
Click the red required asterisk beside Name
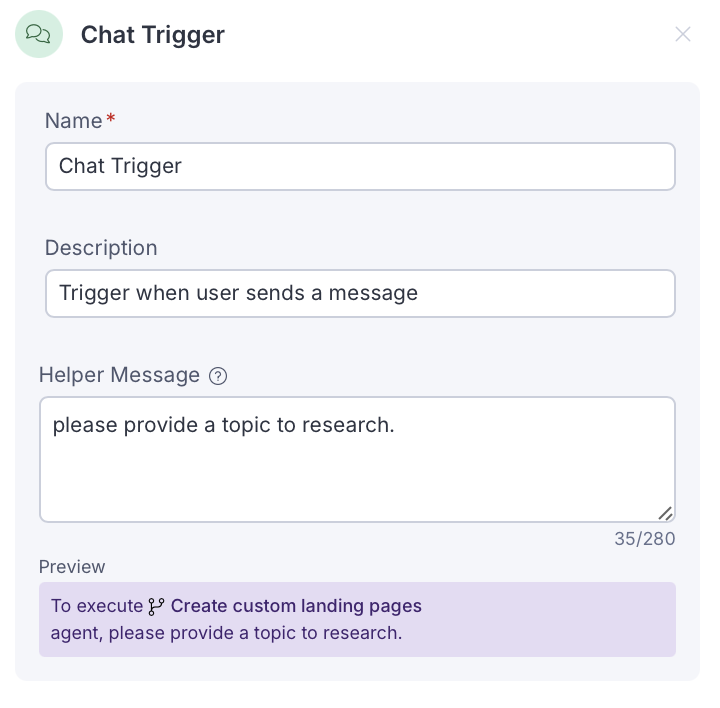(x=111, y=120)
